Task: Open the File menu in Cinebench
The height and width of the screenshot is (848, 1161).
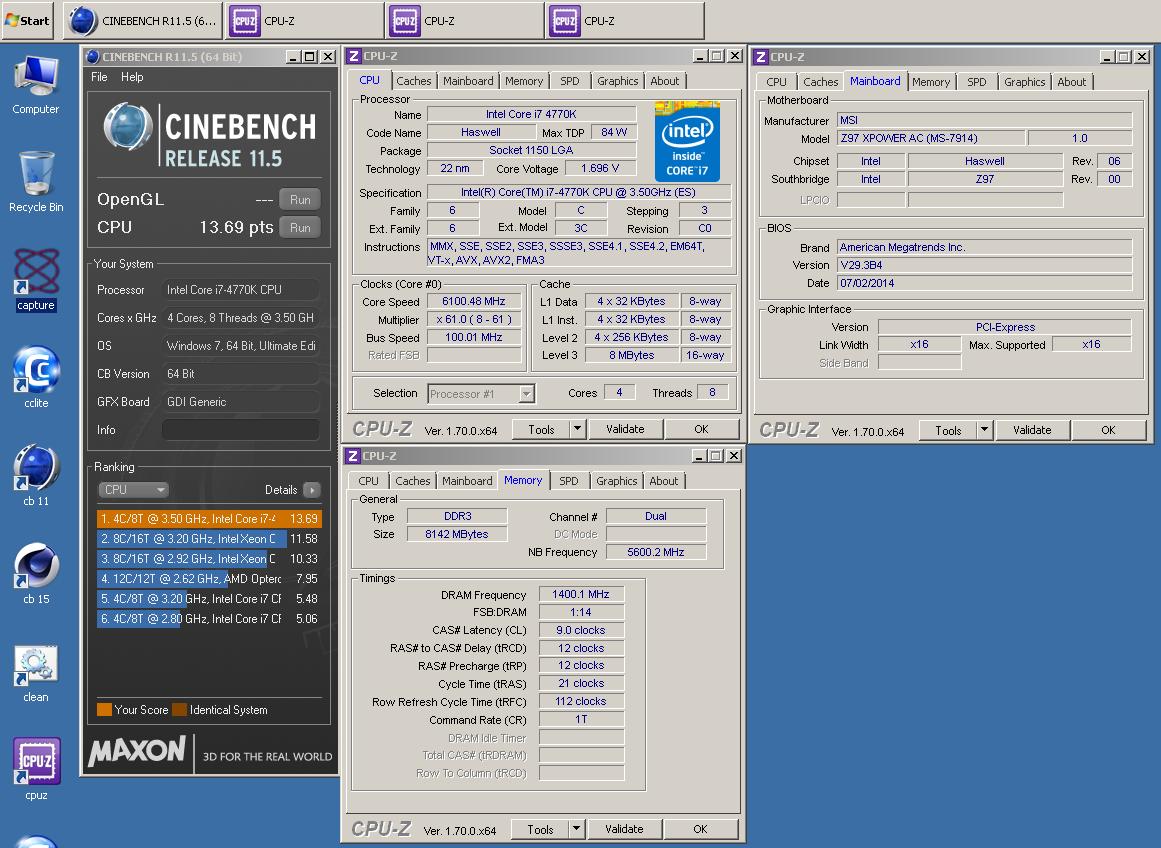Action: click(99, 77)
